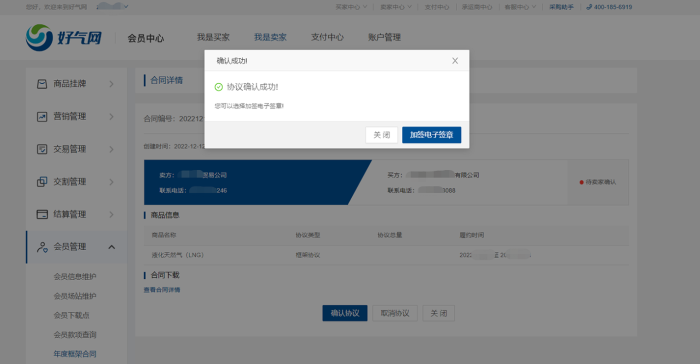Expand the 交割管理 menu chevron

pos(112,182)
